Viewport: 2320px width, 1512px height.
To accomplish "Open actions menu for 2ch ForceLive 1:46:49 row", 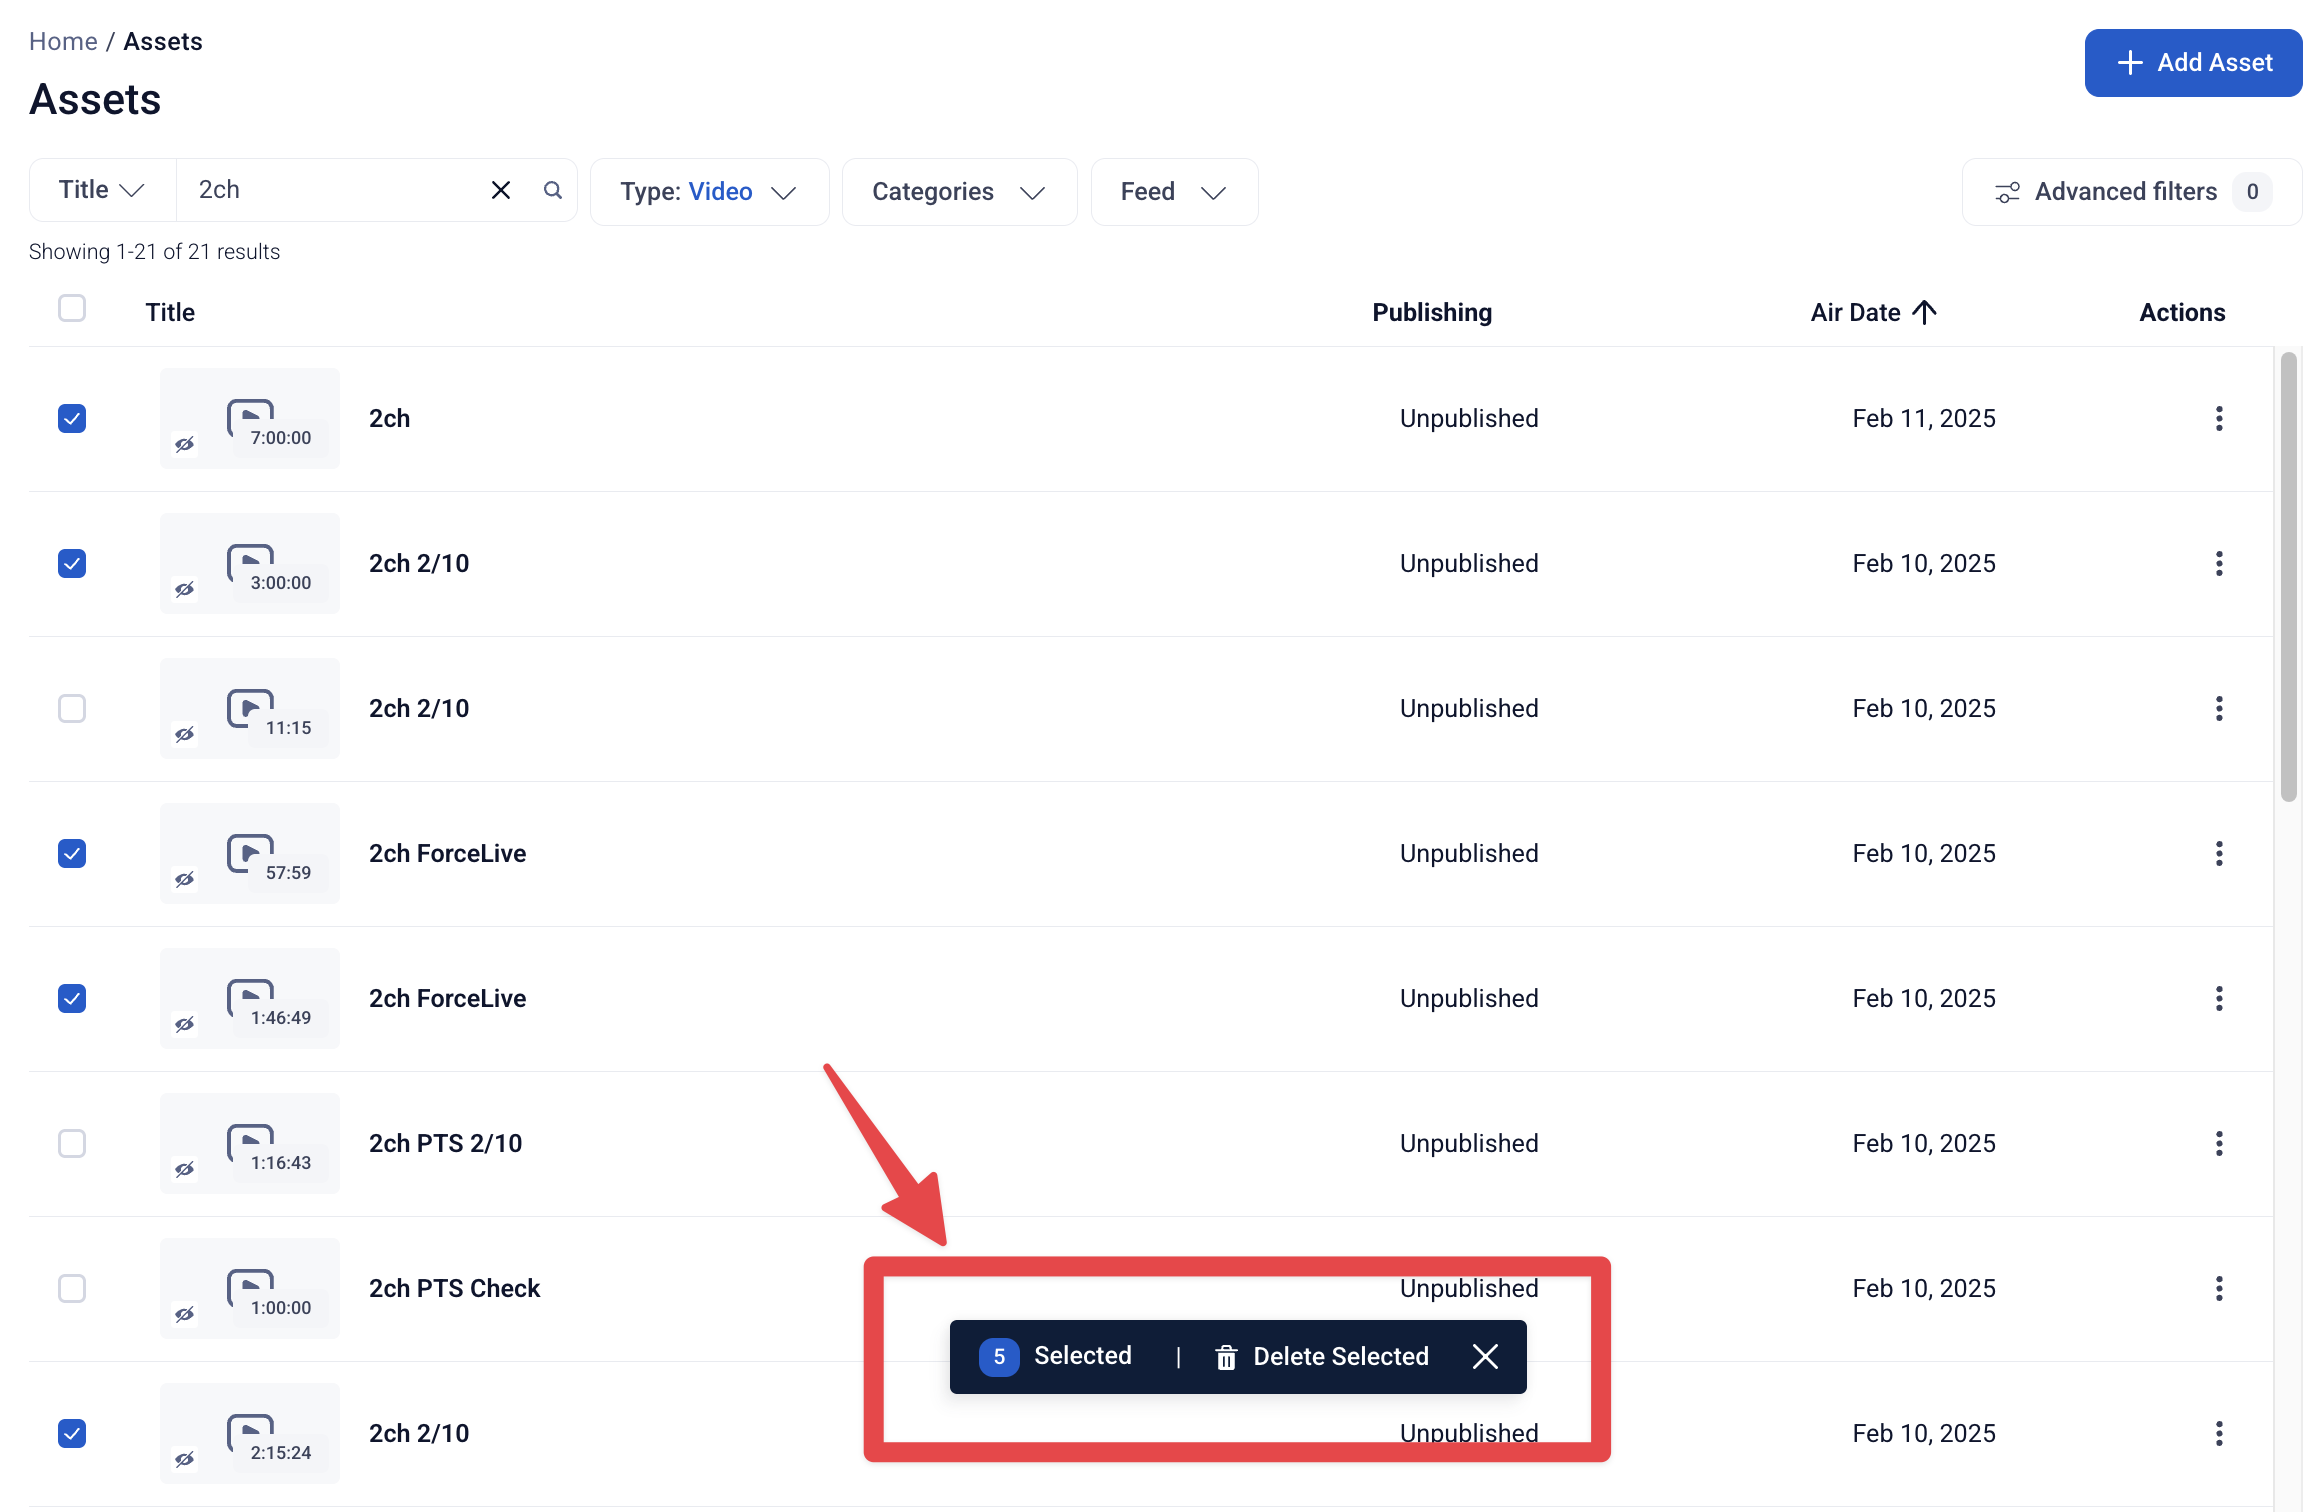I will click(x=2219, y=999).
